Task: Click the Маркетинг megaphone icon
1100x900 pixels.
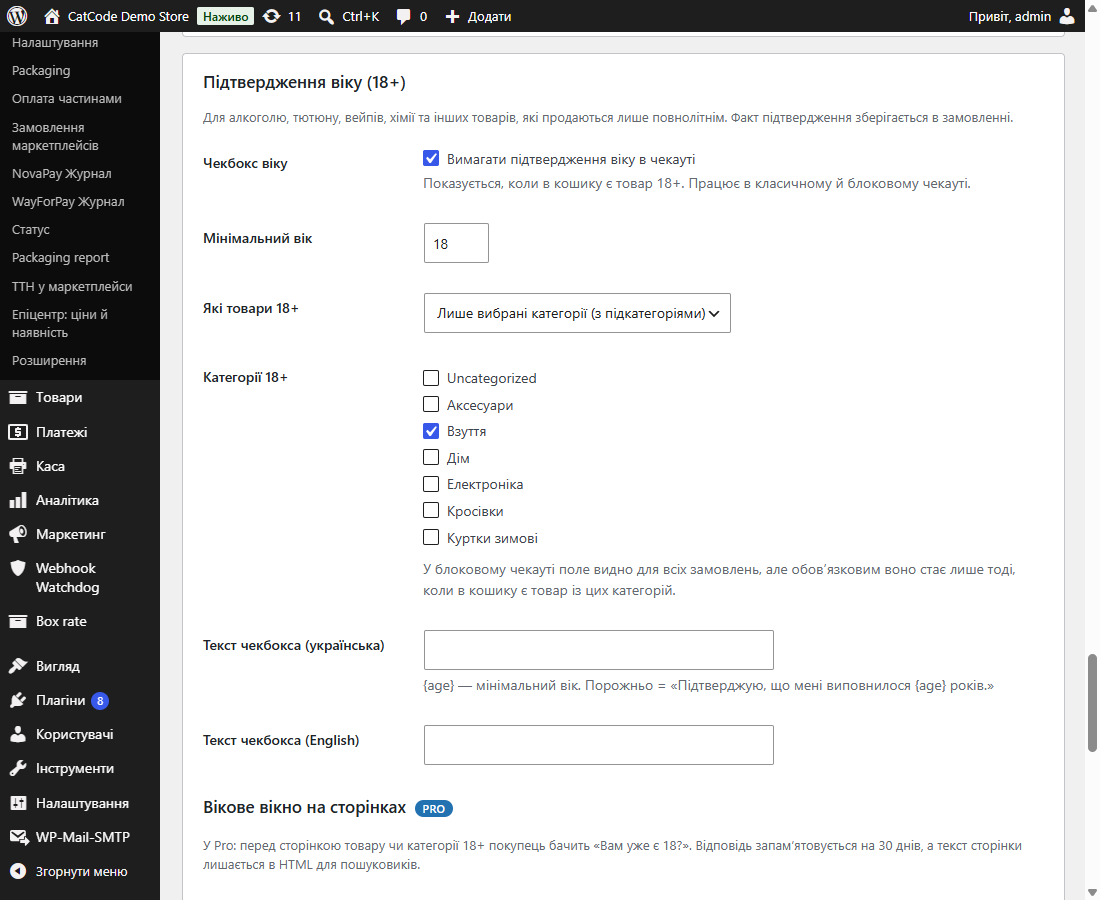Action: (x=18, y=535)
